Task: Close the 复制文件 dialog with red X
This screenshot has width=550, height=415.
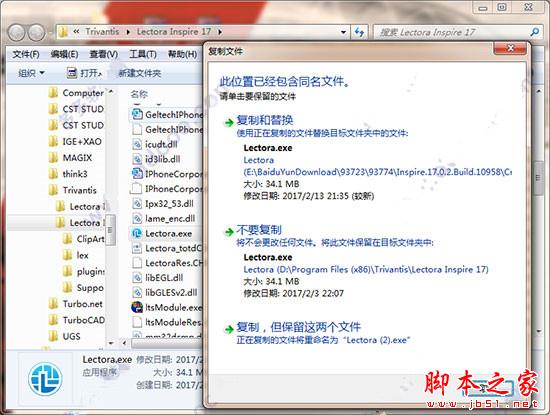Action: 510,48
